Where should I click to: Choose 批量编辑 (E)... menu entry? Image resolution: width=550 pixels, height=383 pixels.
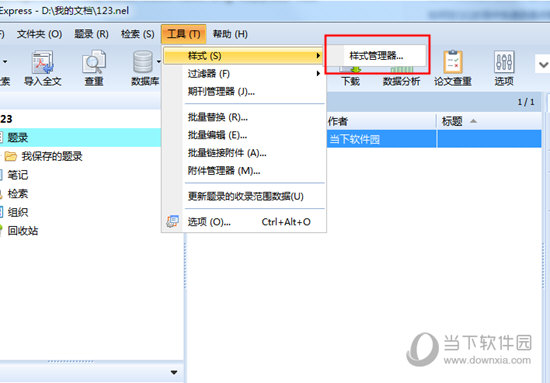pyautogui.click(x=217, y=135)
